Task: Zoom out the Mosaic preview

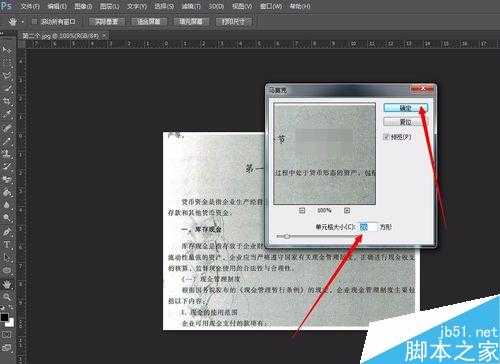Action: [x=302, y=211]
